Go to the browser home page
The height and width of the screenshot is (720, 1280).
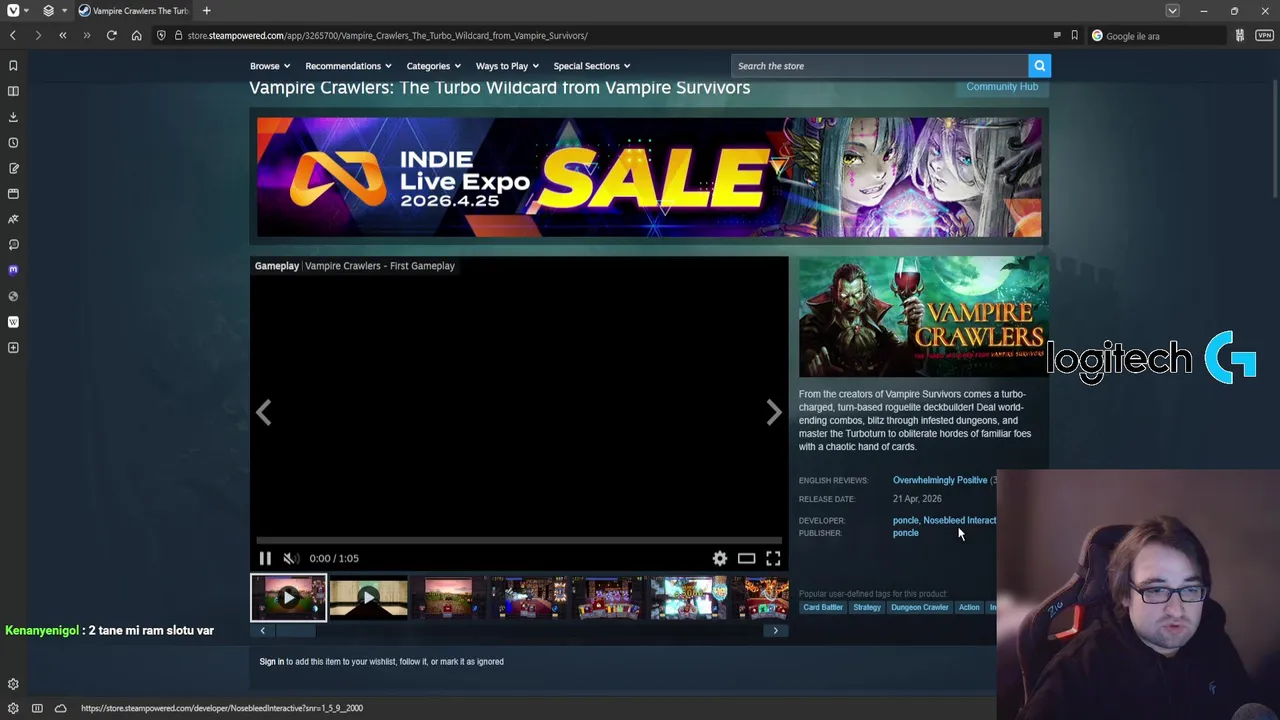point(137,36)
